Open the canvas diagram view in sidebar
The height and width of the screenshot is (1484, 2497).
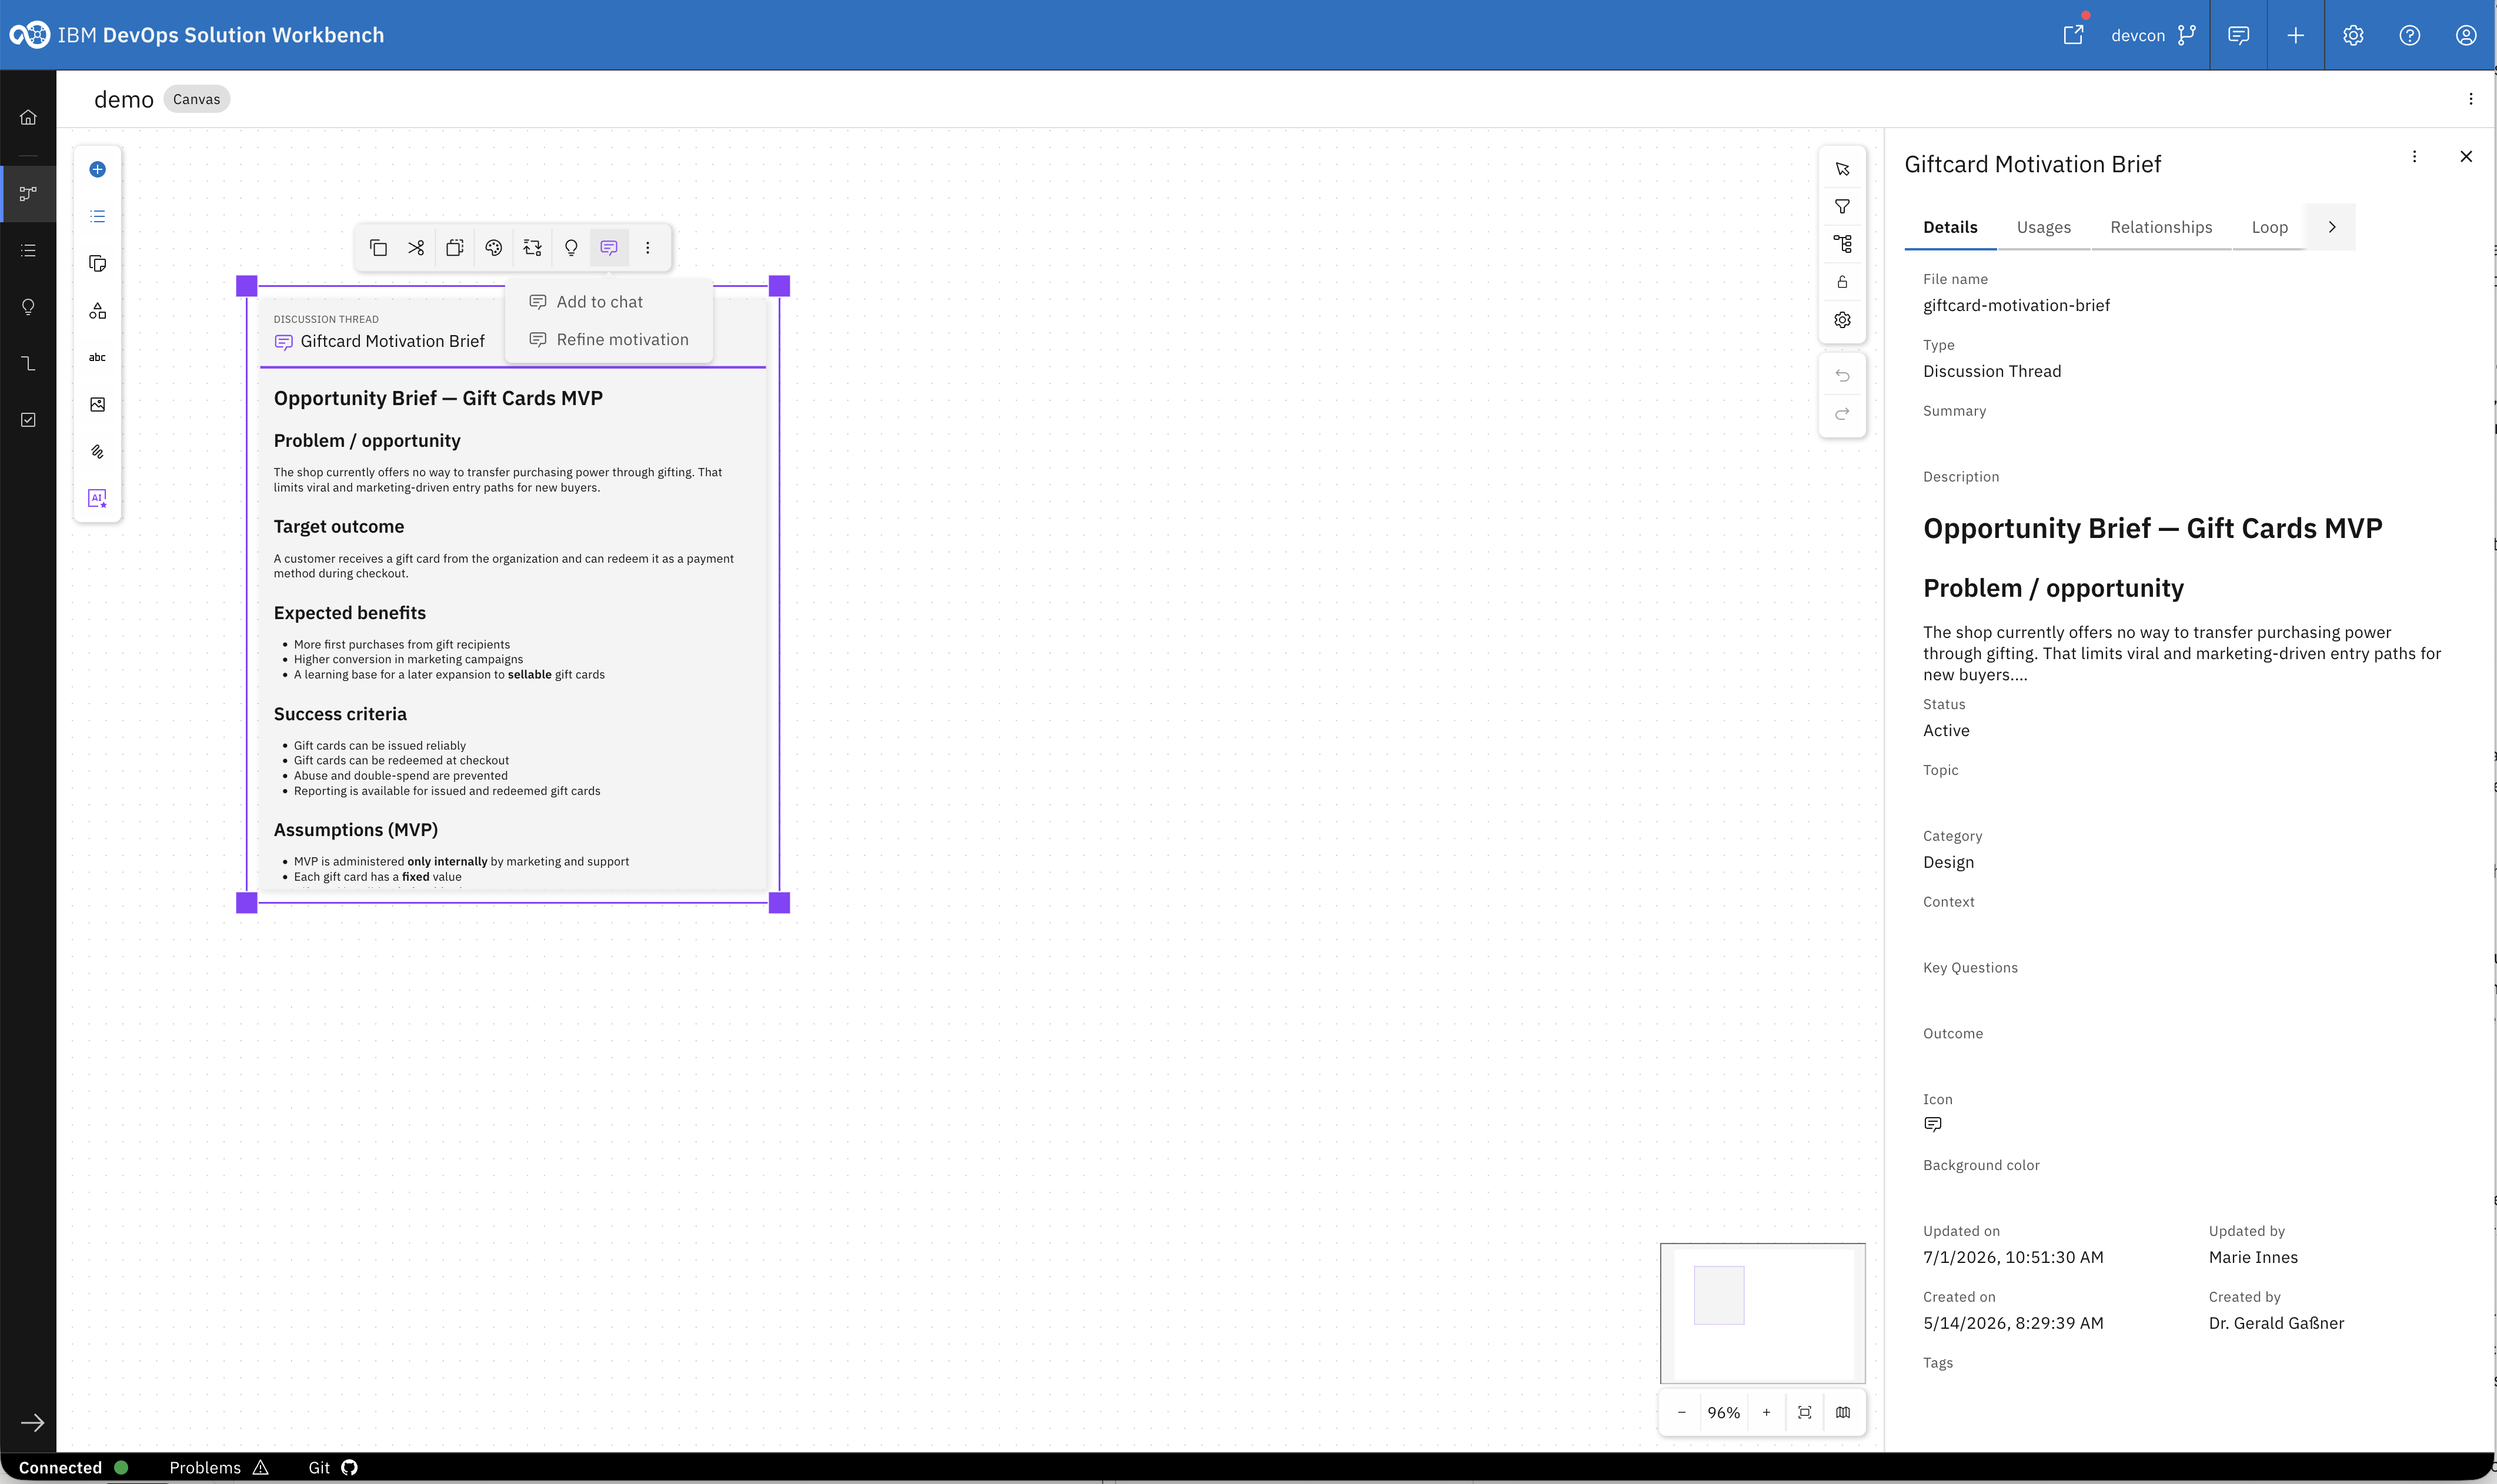tap(28, 193)
